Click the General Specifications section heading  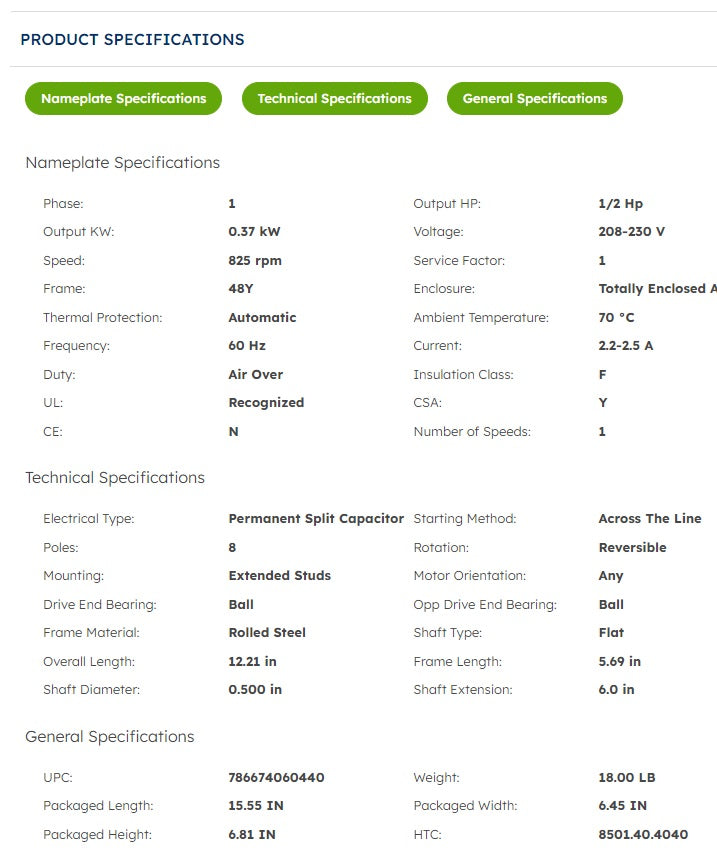click(110, 737)
